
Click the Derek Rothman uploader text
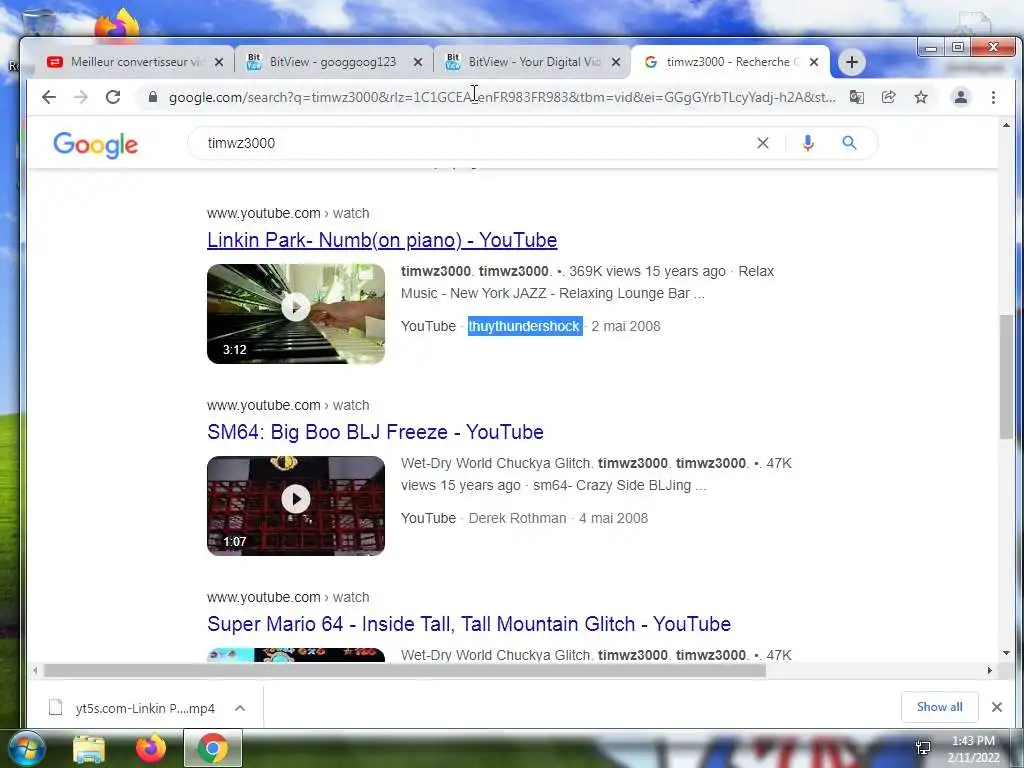click(x=517, y=519)
